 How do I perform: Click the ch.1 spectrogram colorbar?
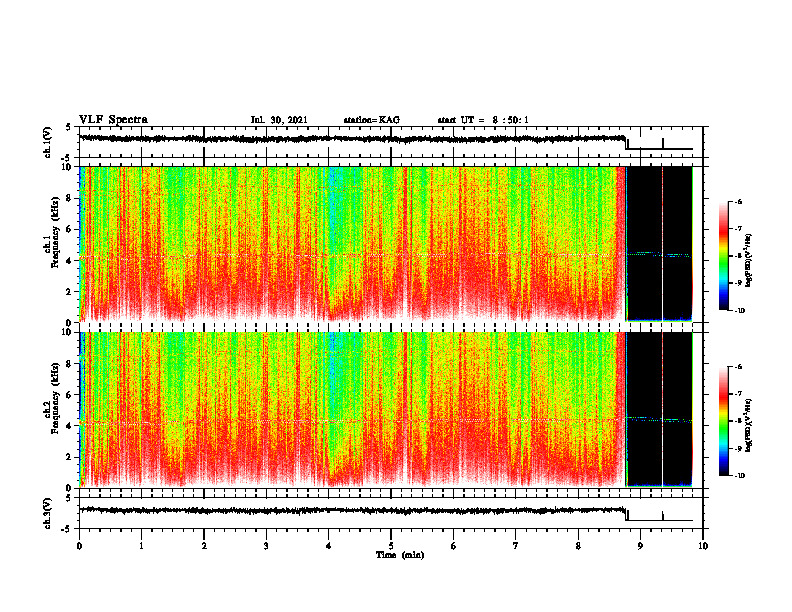(723, 256)
